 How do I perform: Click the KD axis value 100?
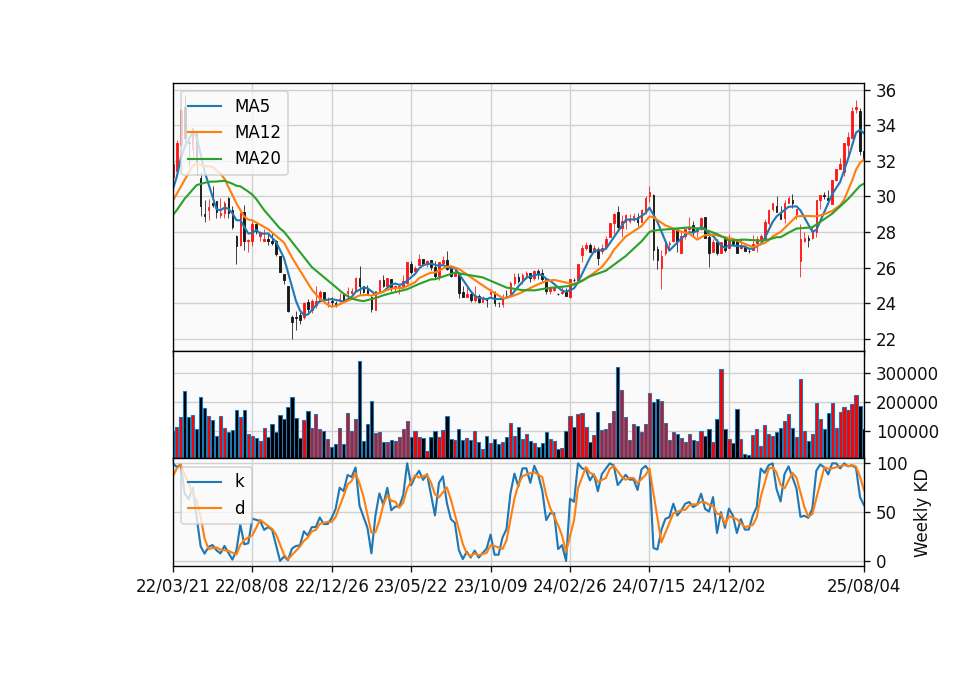[x=891, y=464]
